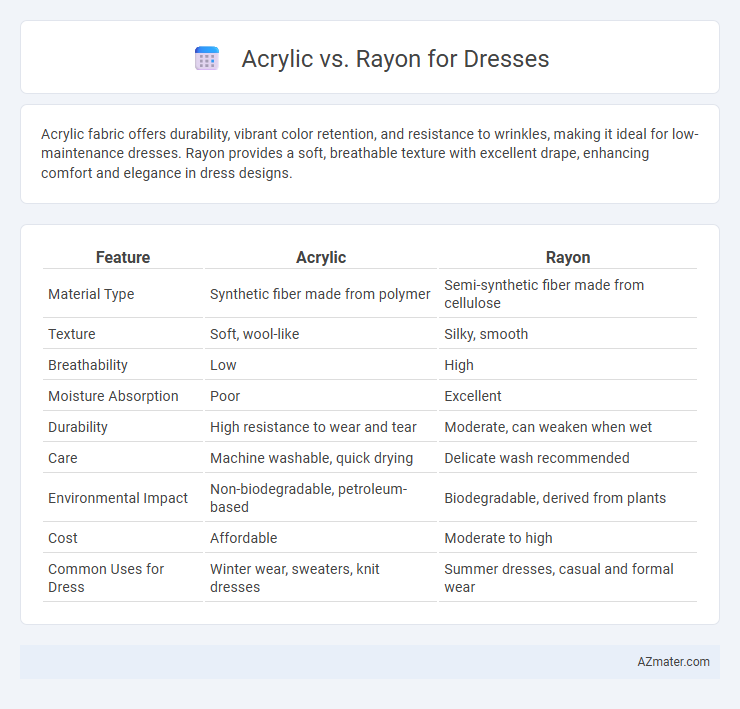Click the 'Texture' row label
This screenshot has height=709, width=740.
click(72, 334)
